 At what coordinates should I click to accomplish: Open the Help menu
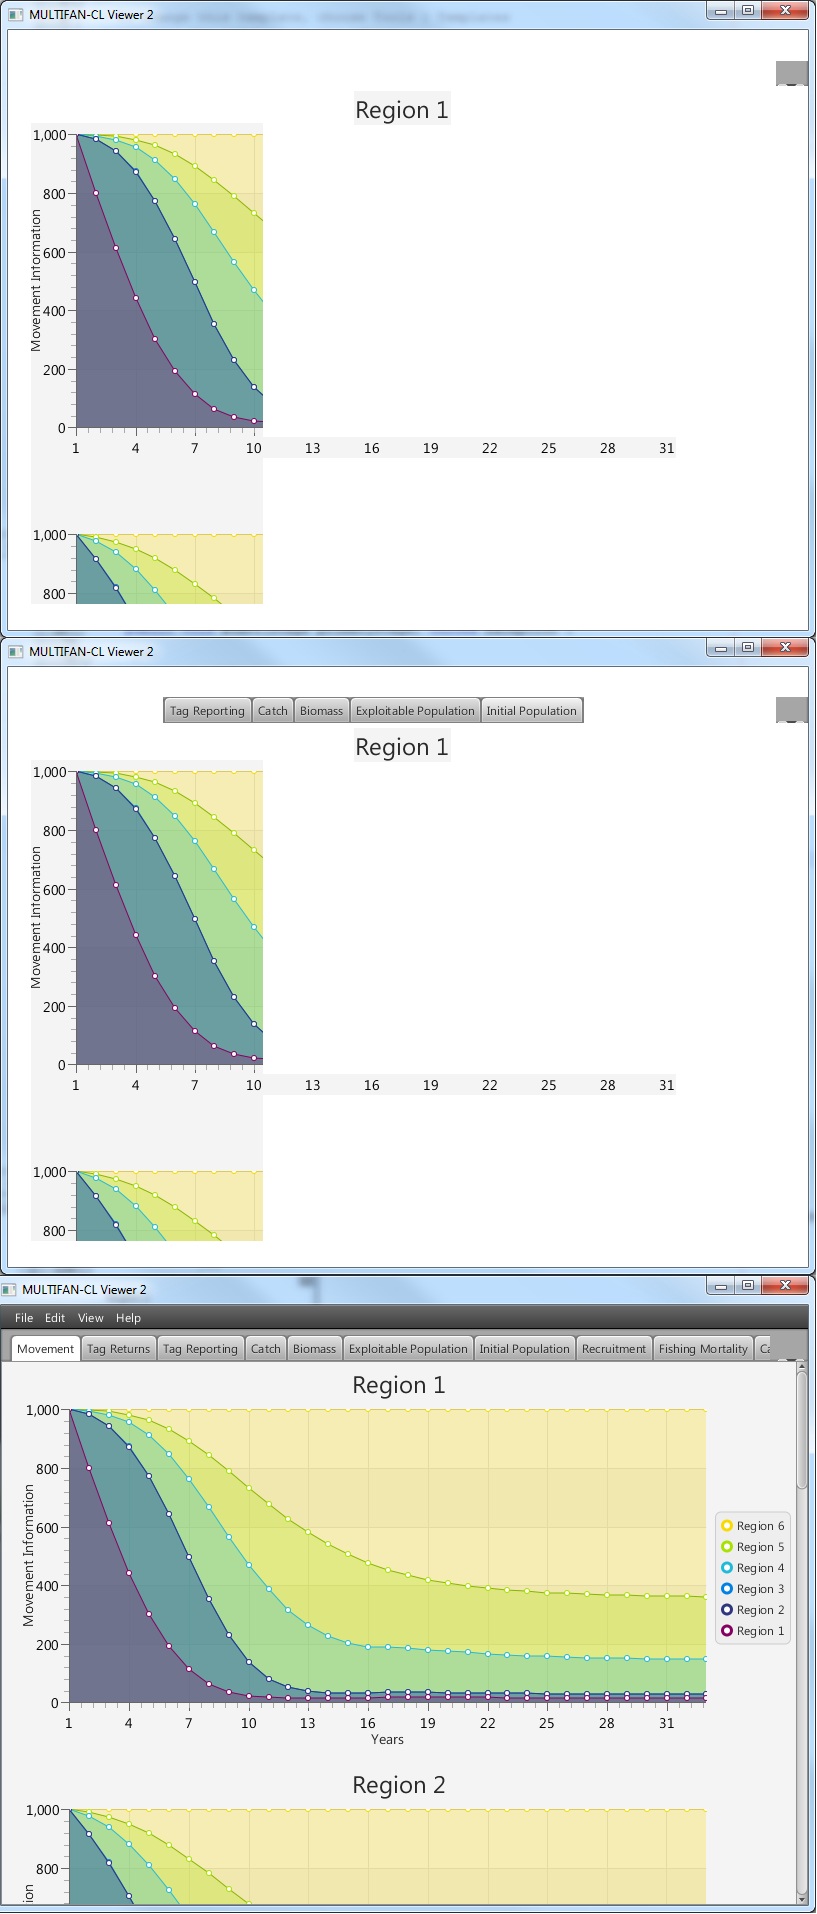(128, 1317)
